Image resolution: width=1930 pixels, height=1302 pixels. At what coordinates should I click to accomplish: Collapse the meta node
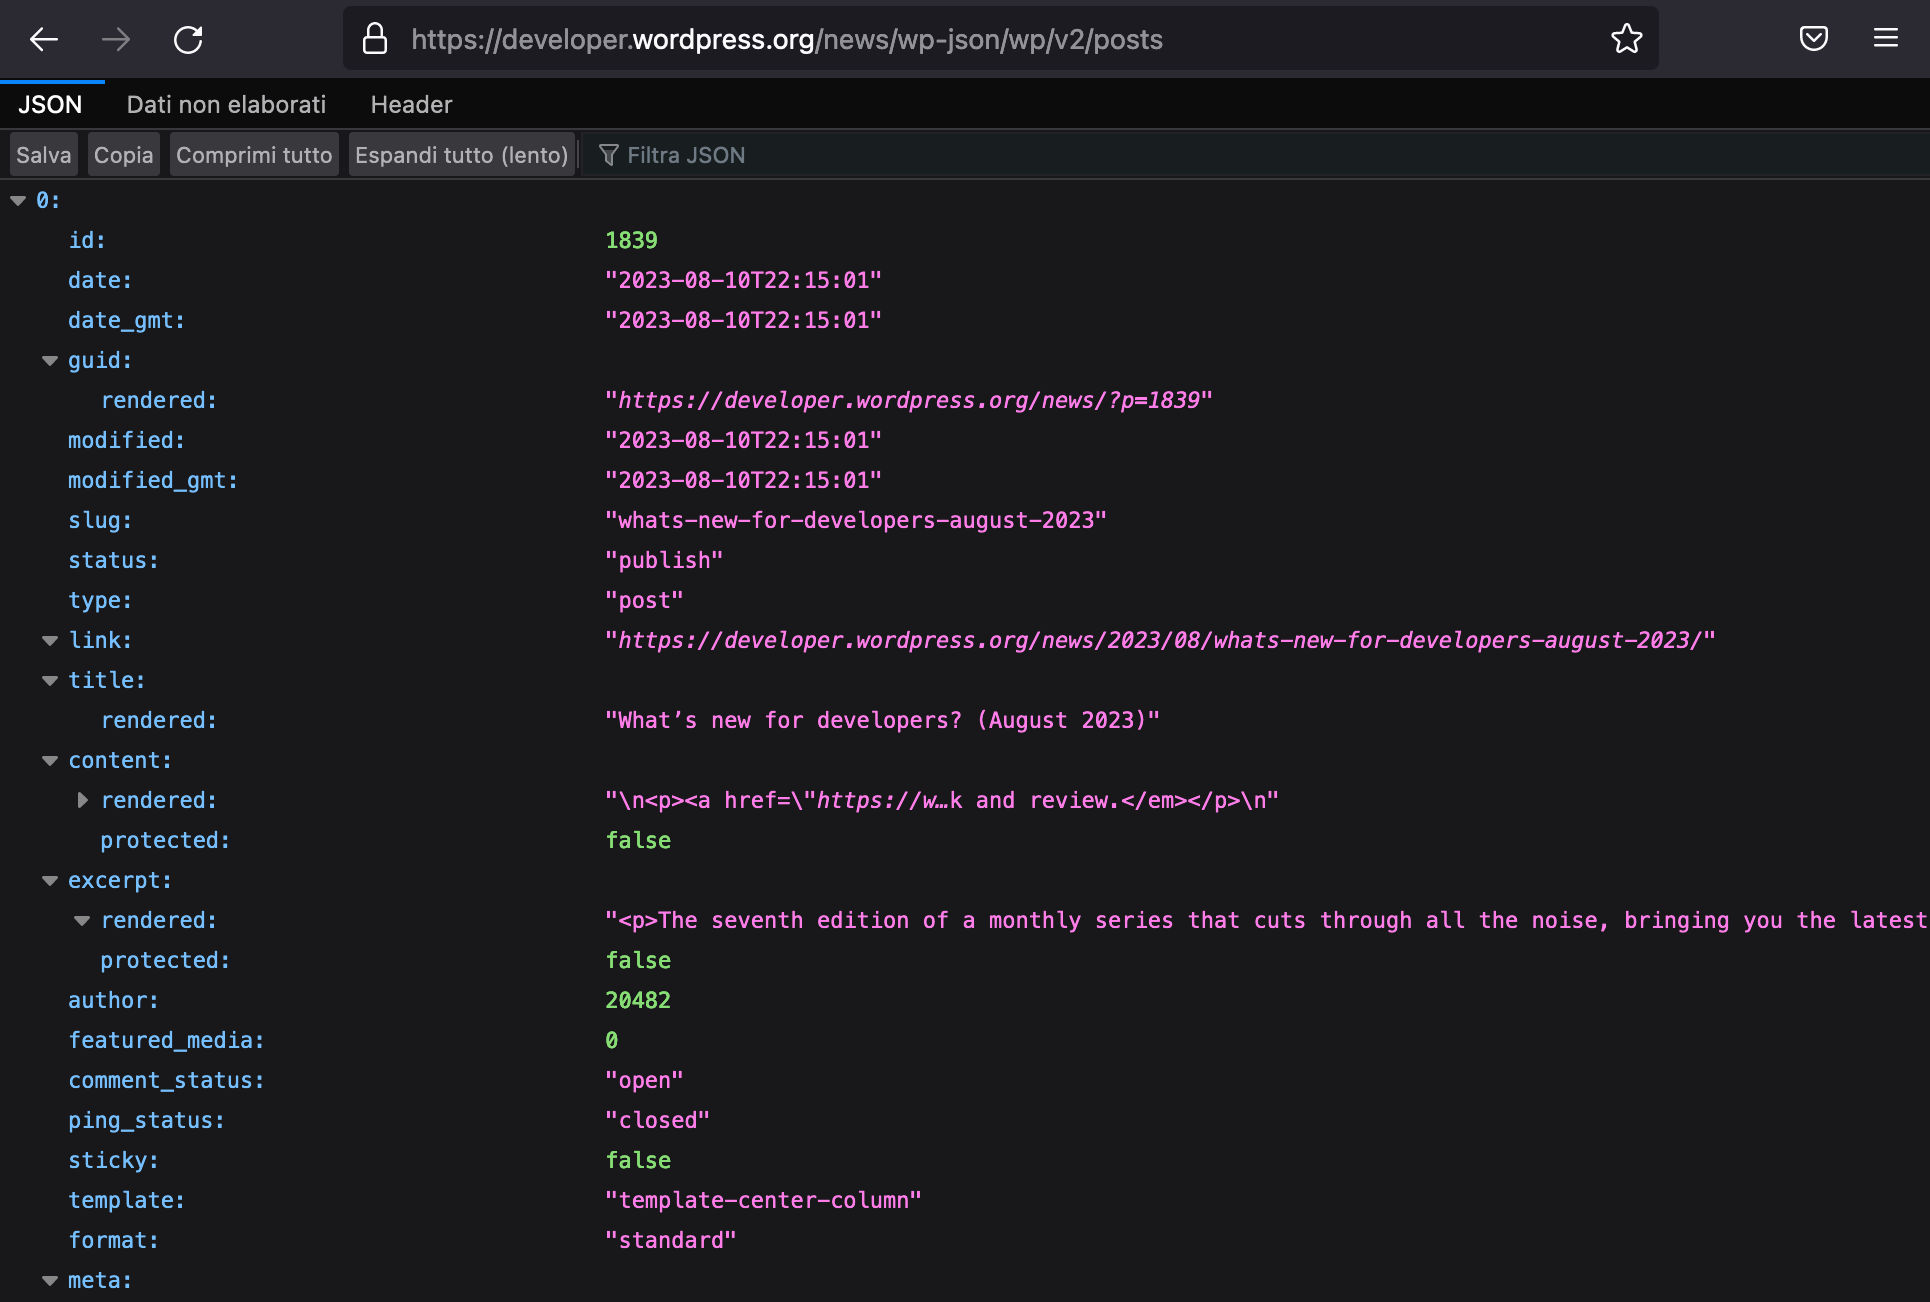tap(50, 1280)
